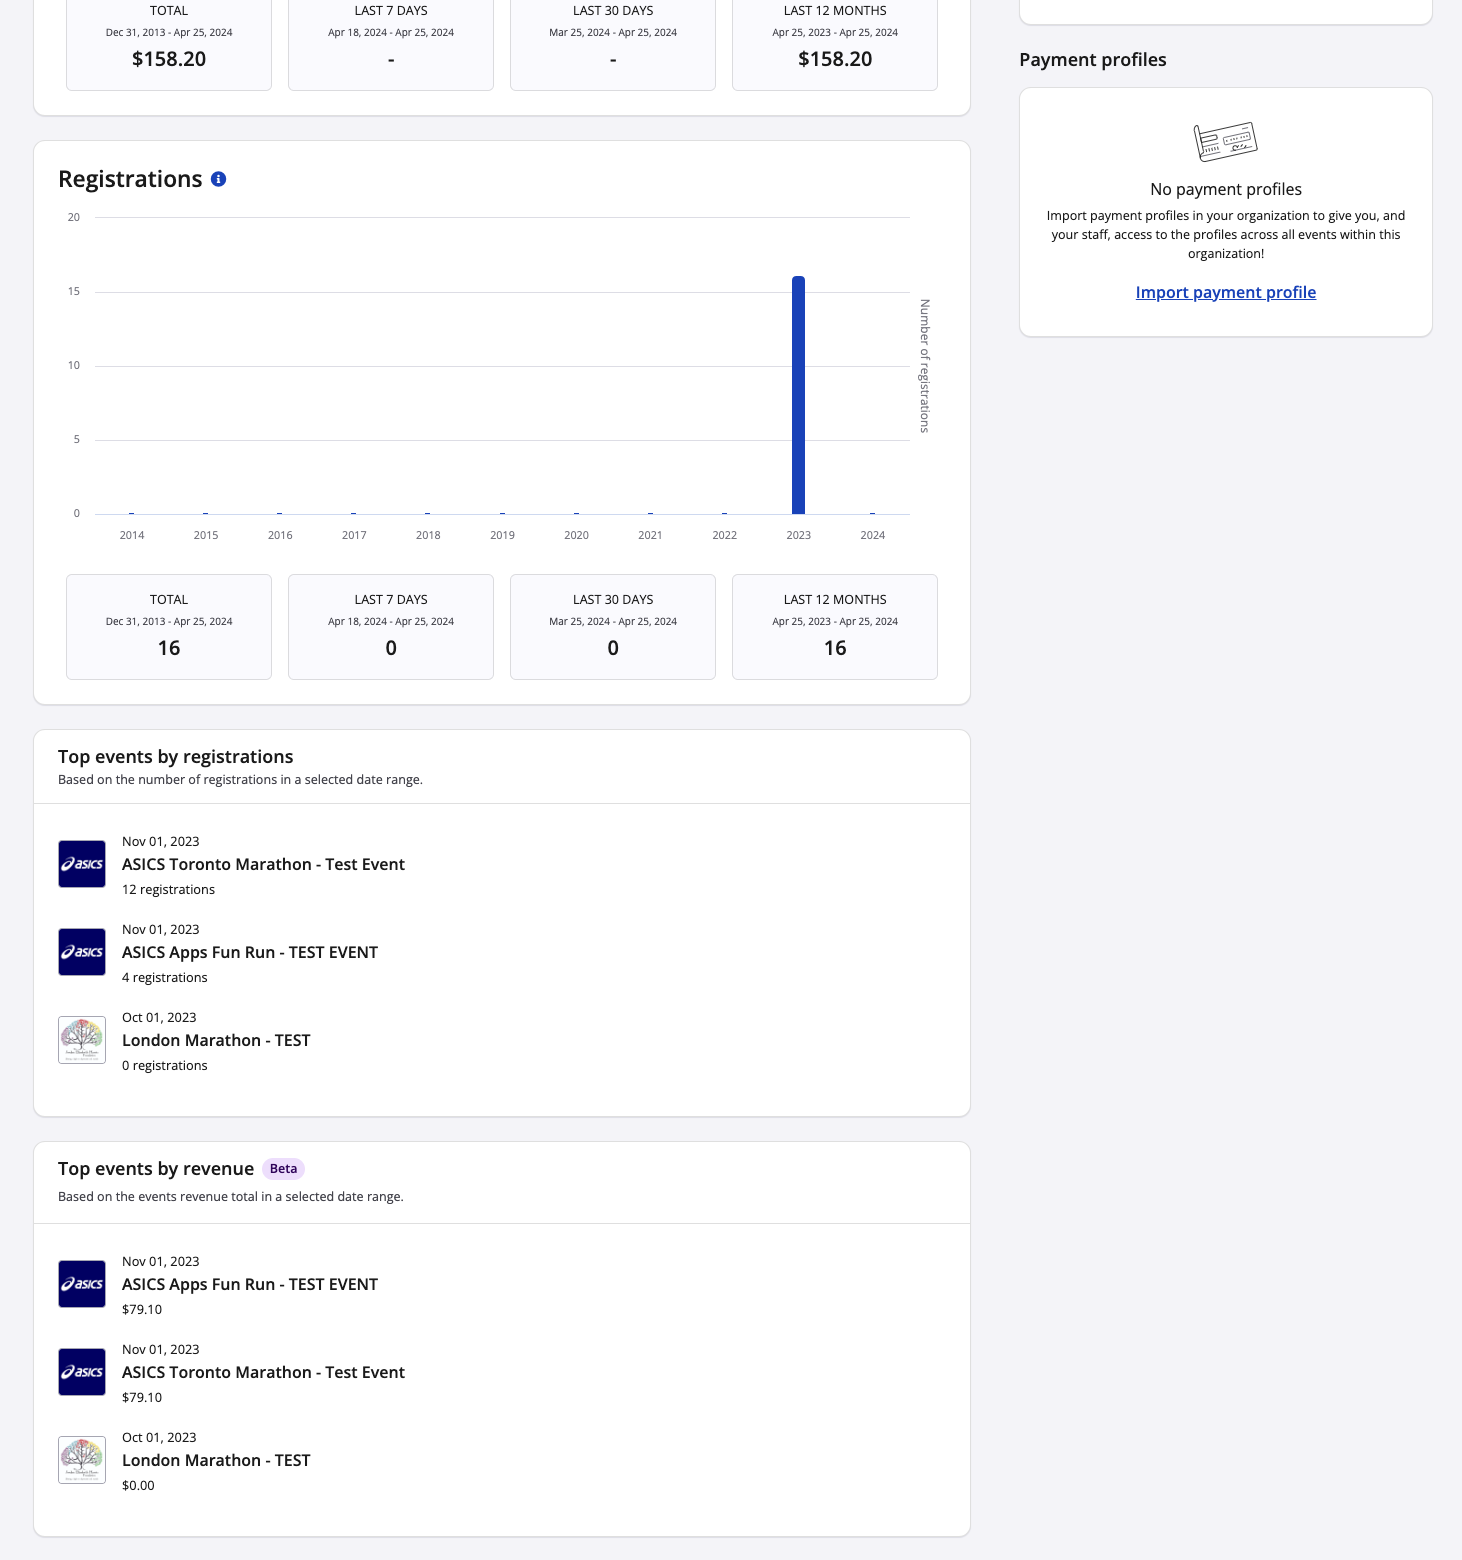The width and height of the screenshot is (1462, 1560).
Task: Click the Beta badge beside Top events by revenue
Action: (x=283, y=1169)
